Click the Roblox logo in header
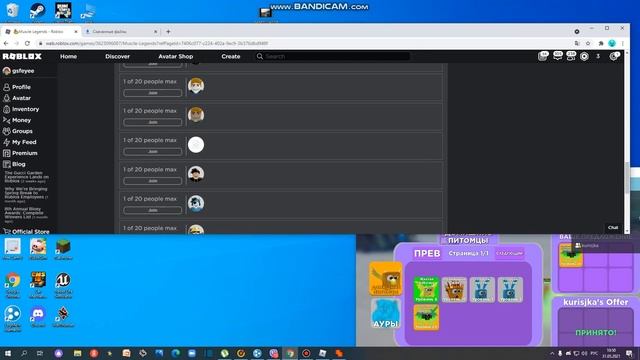Screen dimensions: 640x360 tap(22, 56)
